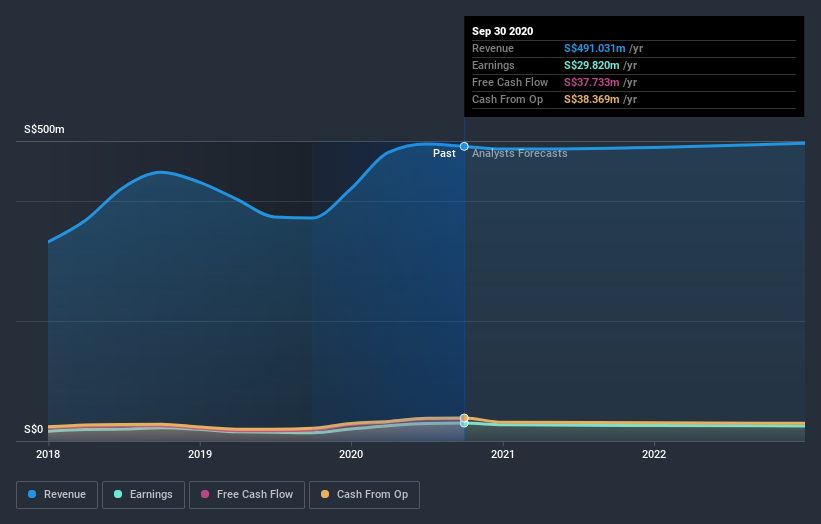The height and width of the screenshot is (524, 821).
Task: Click the Cash From Op orange data point
Action: (464, 418)
